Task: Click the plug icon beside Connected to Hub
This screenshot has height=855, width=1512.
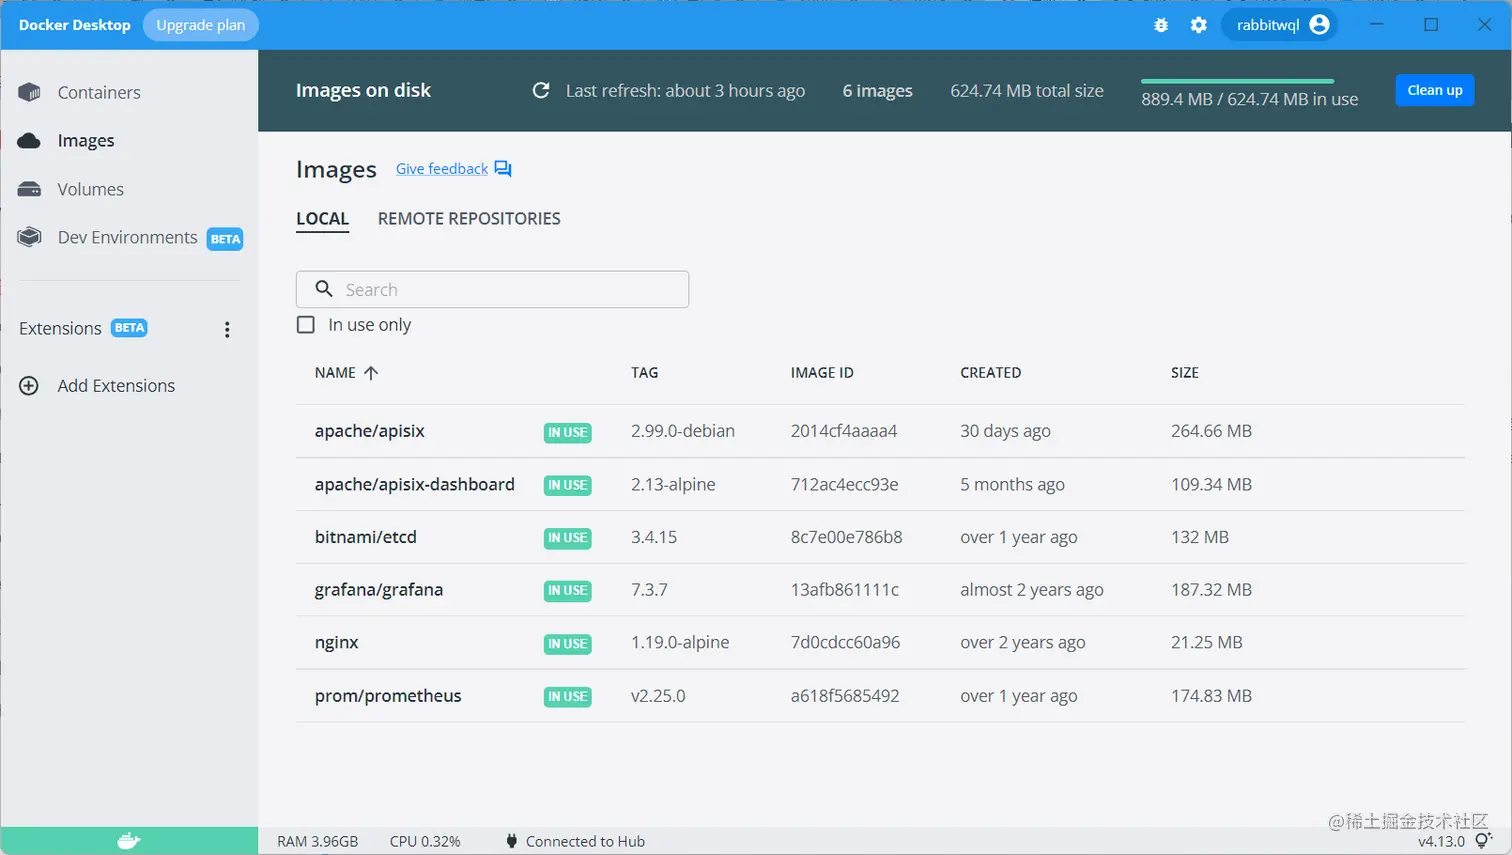Action: [512, 841]
